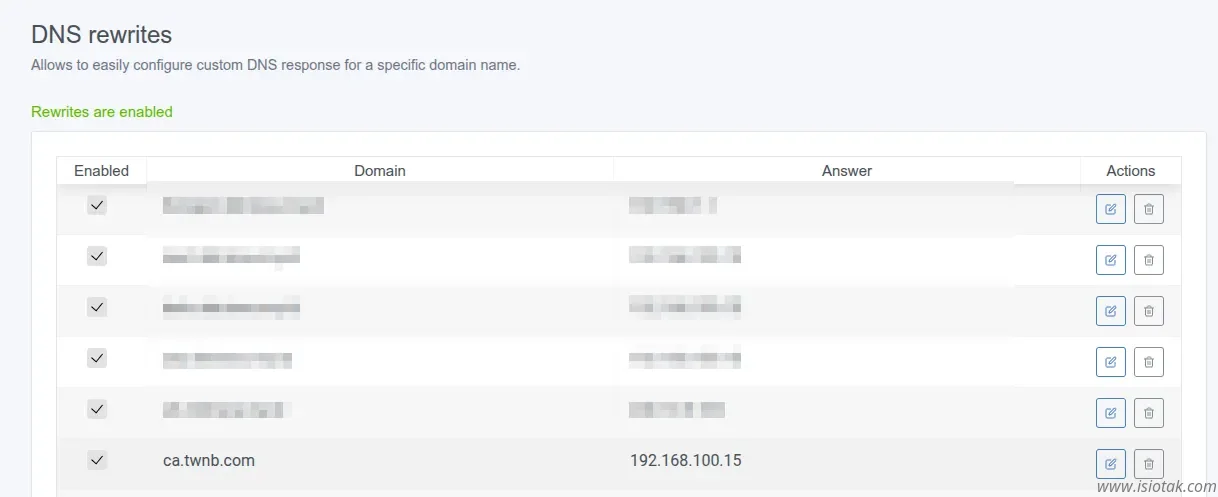Delete the second table row using its trash icon
The height and width of the screenshot is (497, 1218).
tap(1149, 260)
